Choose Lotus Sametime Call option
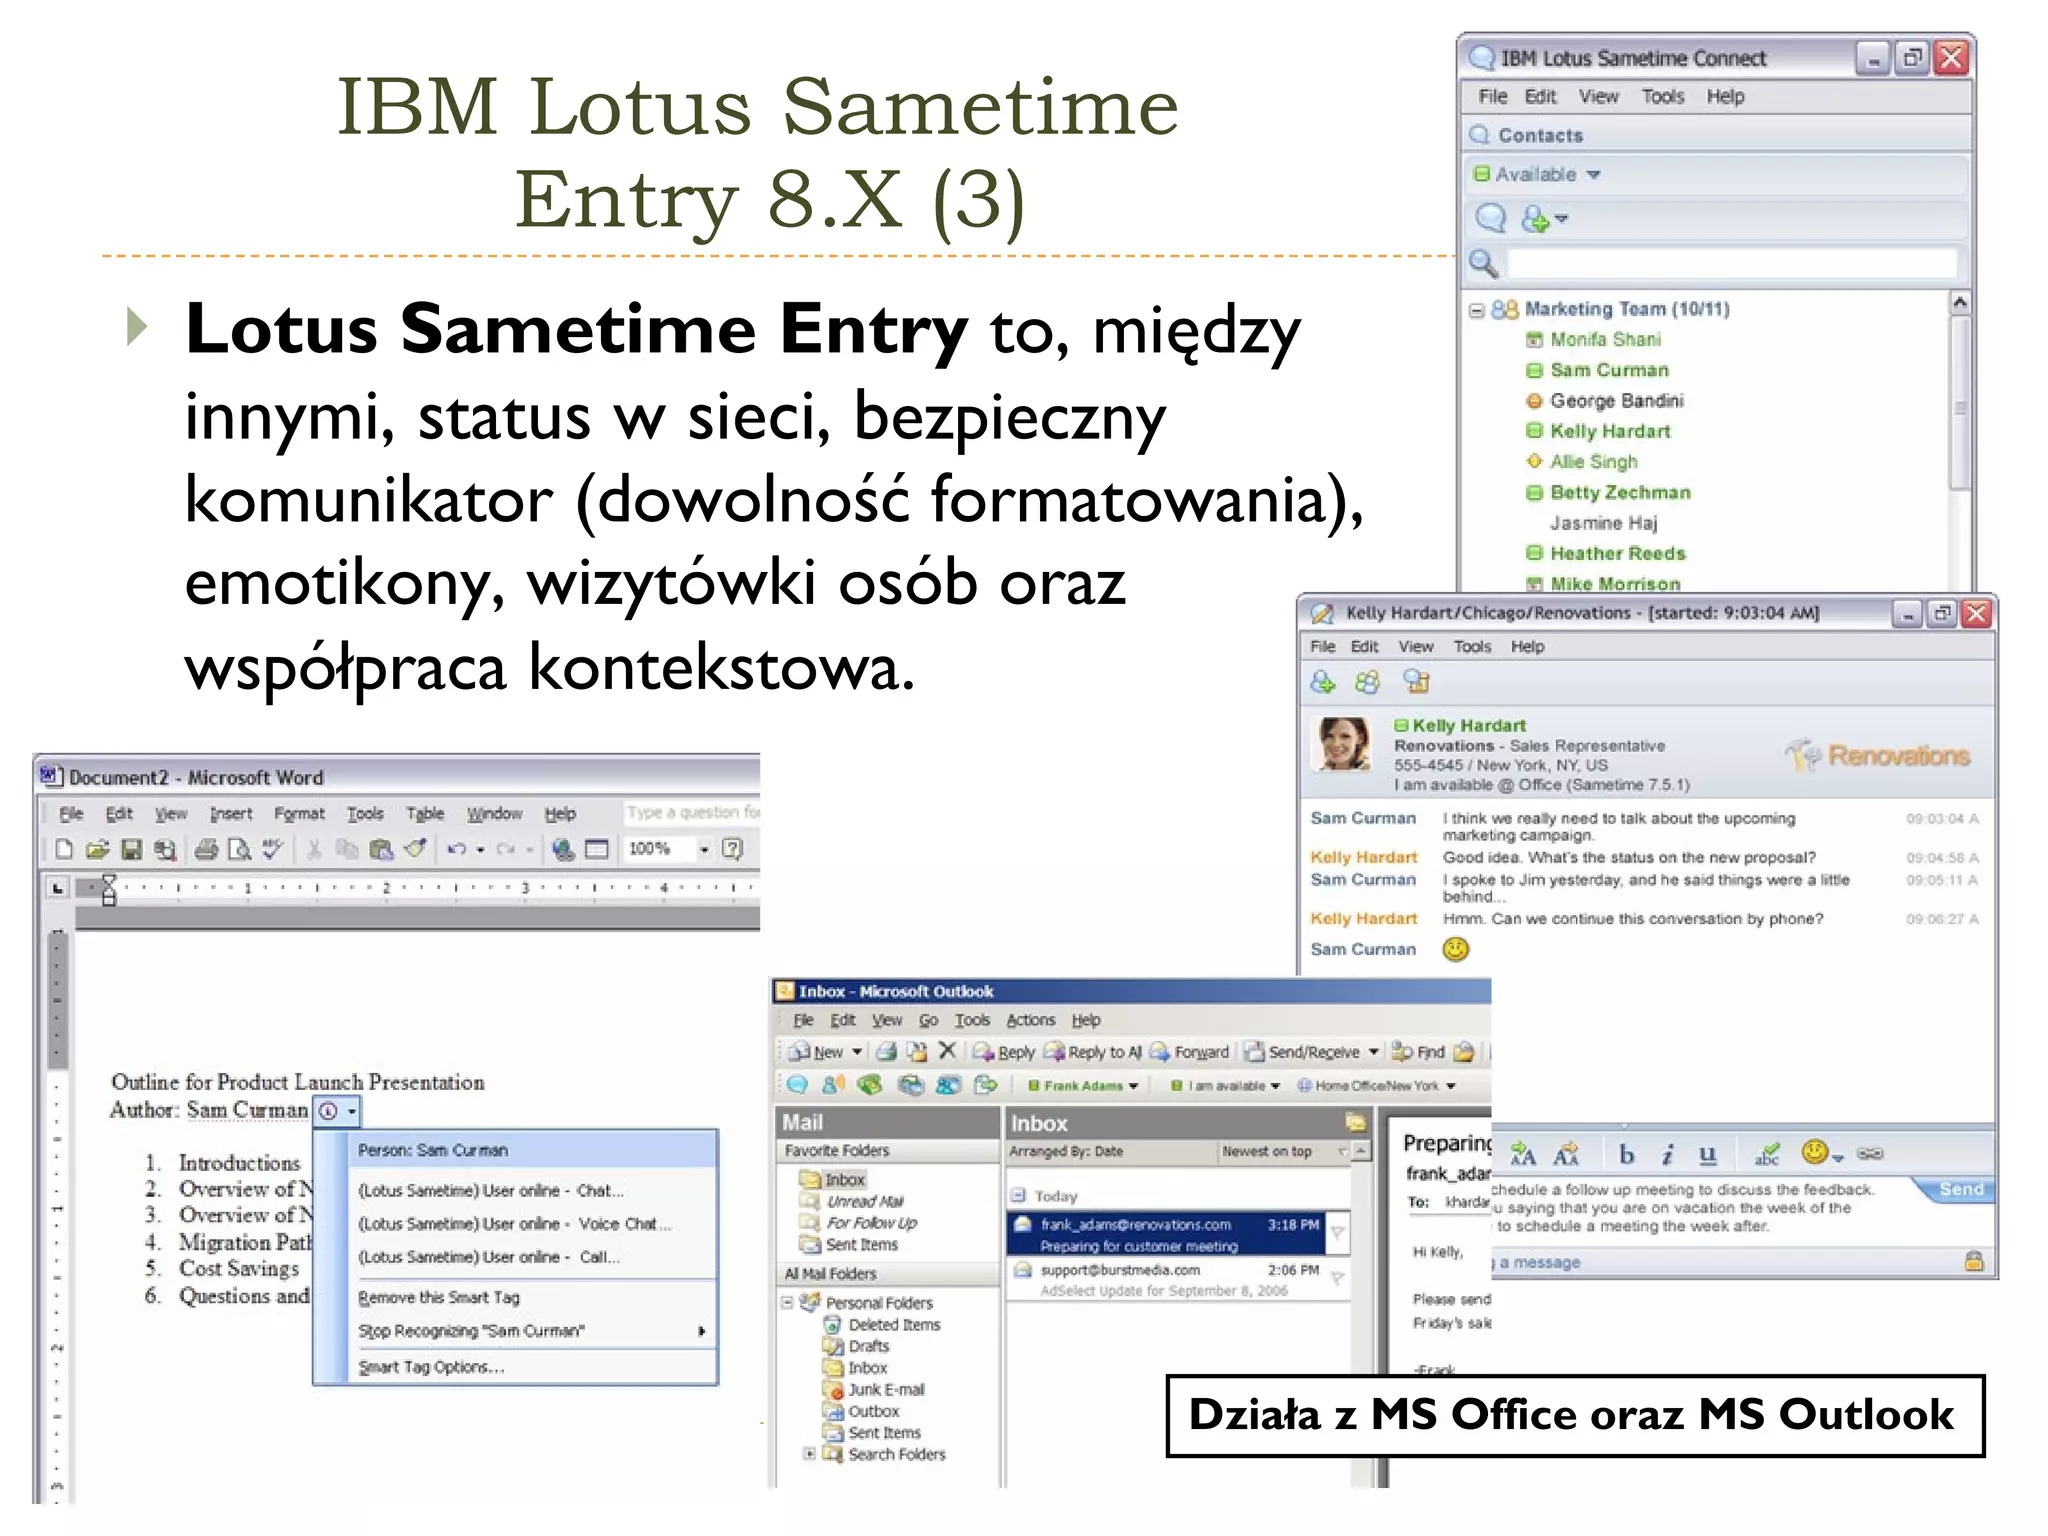 coord(488,1257)
